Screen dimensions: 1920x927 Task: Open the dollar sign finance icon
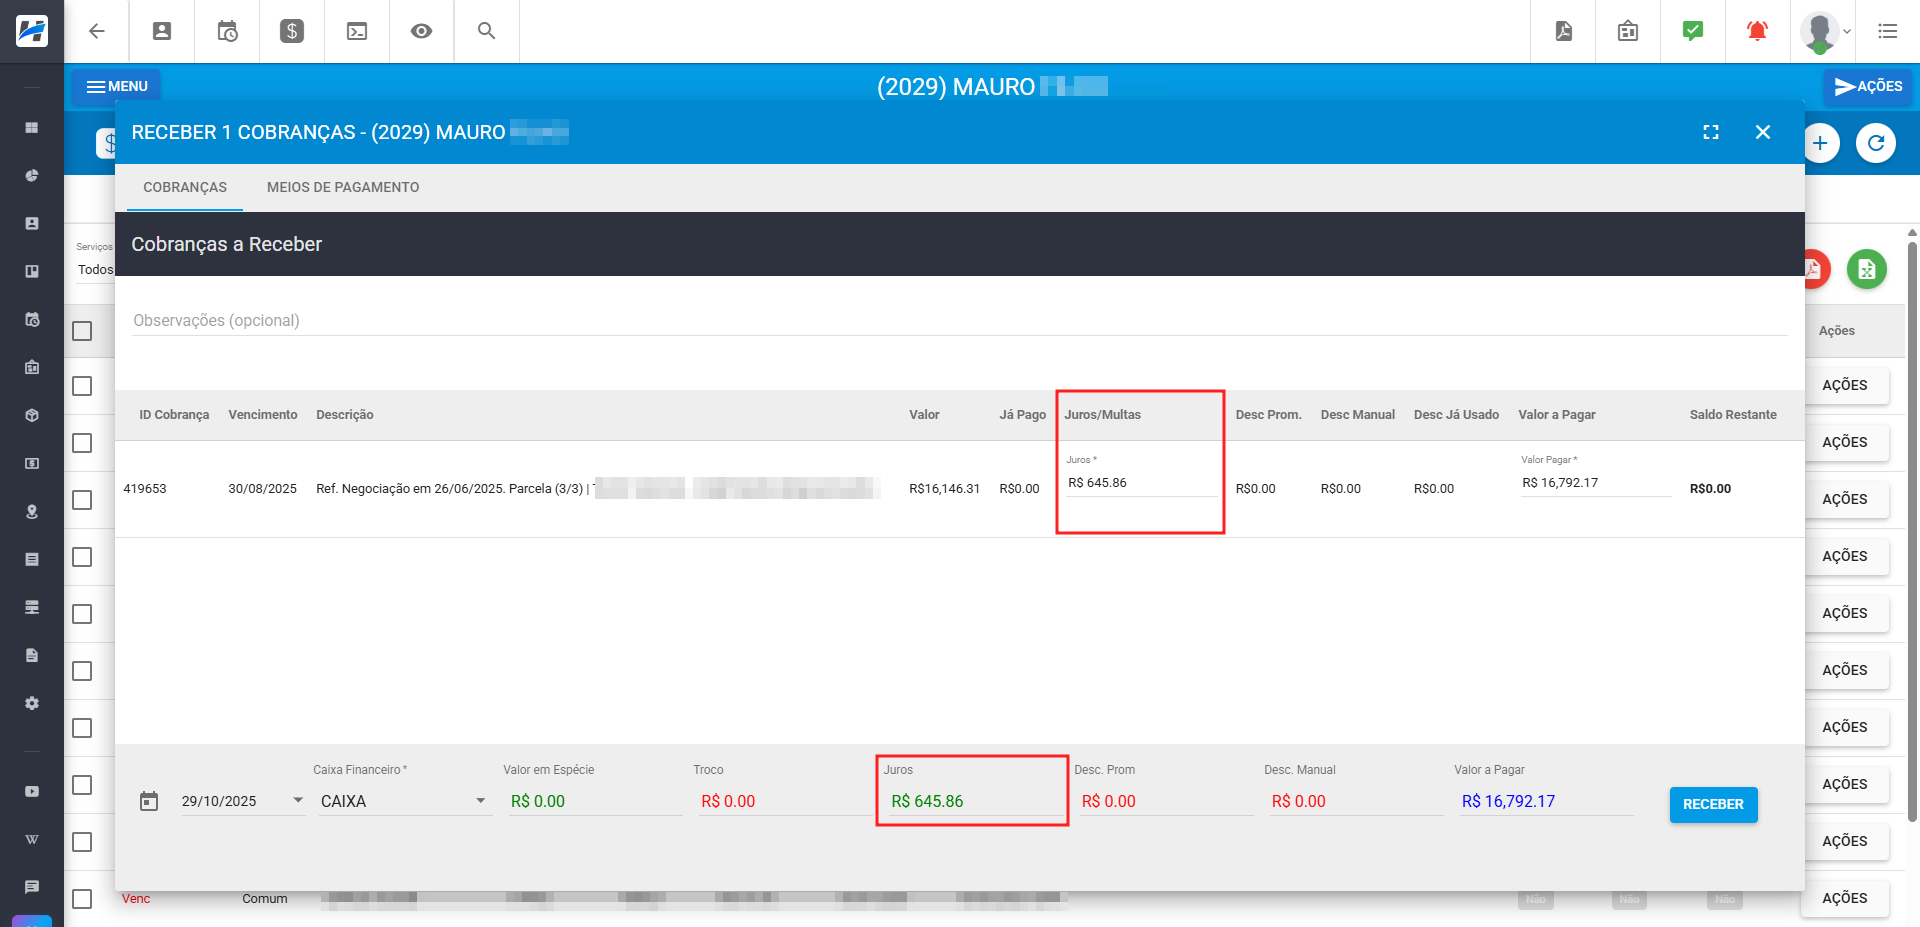click(x=292, y=31)
